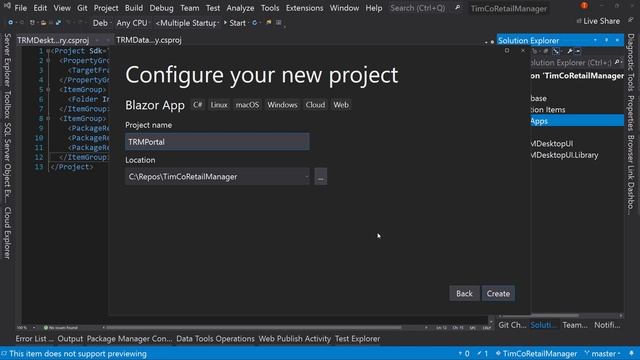Open the Edit menu
640x360 pixels.
pos(40,8)
